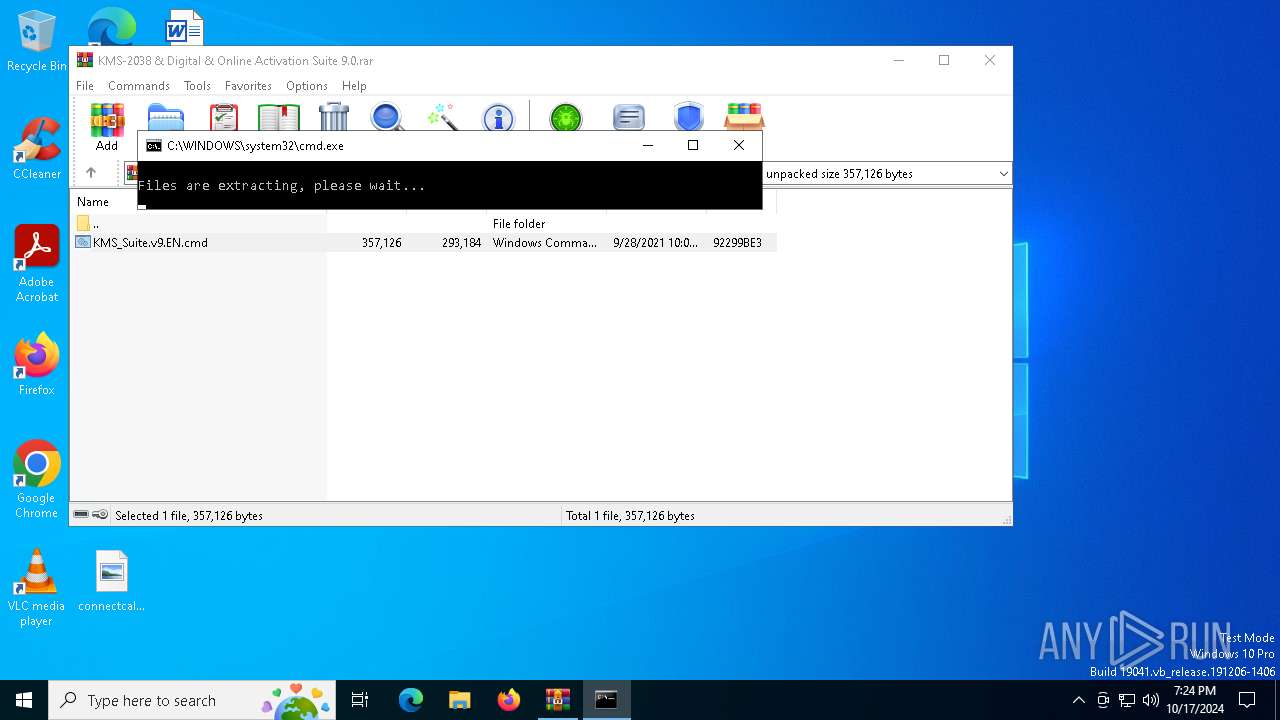The height and width of the screenshot is (720, 1280).
Task: Click 'Selected 1 file, 357,126 bytes' status text
Action: click(x=189, y=516)
